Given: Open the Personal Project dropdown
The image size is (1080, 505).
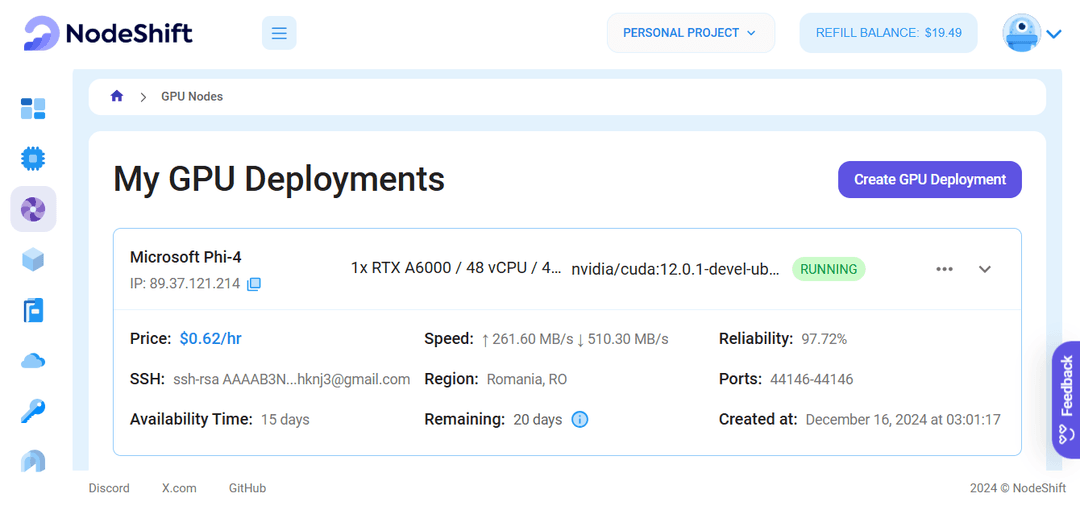Looking at the screenshot, I should (691, 33).
